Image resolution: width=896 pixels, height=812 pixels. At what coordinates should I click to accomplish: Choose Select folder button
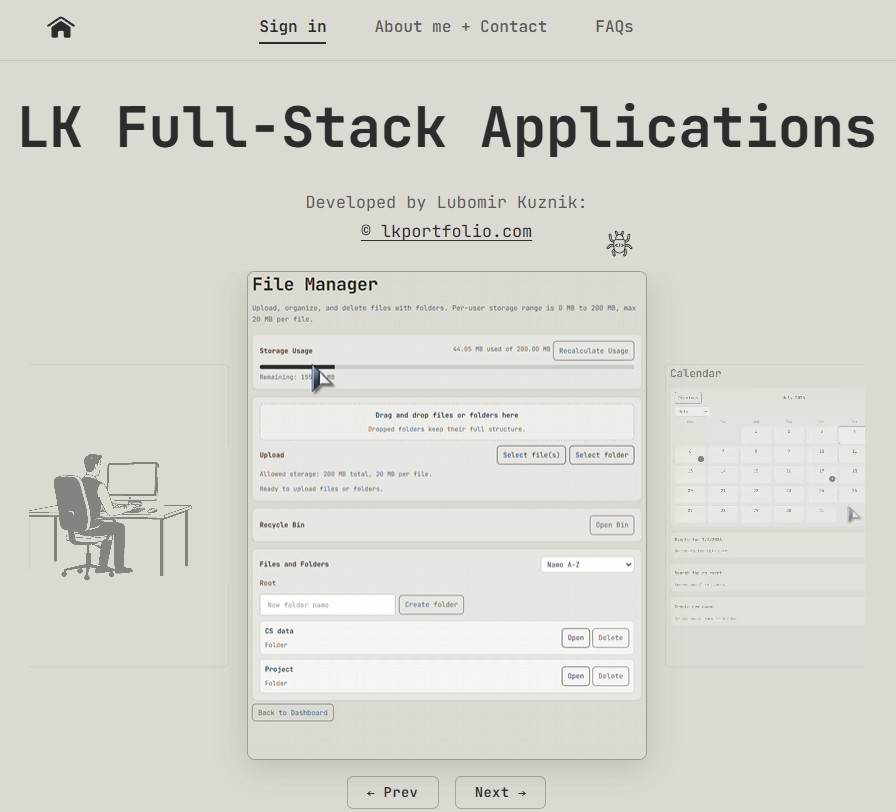[601, 455]
